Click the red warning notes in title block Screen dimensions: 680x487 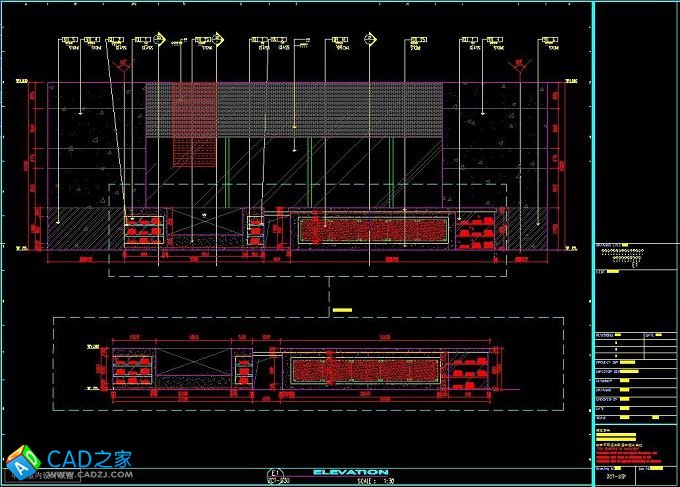(630, 454)
